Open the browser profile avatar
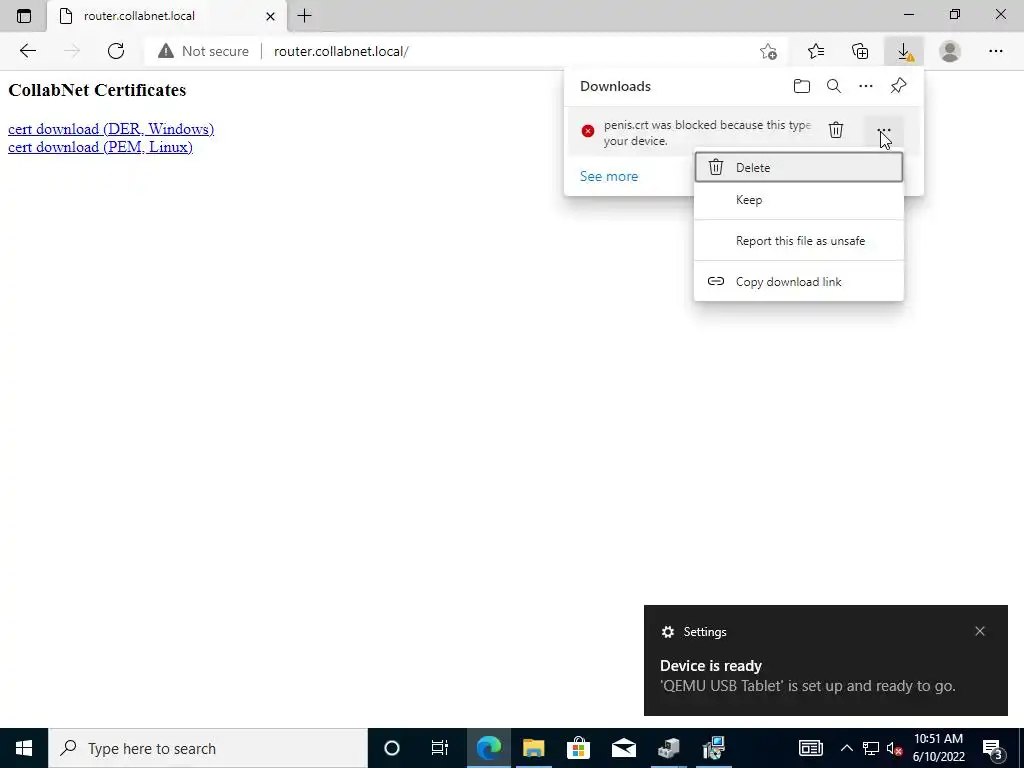The image size is (1024, 768). pos(950,51)
